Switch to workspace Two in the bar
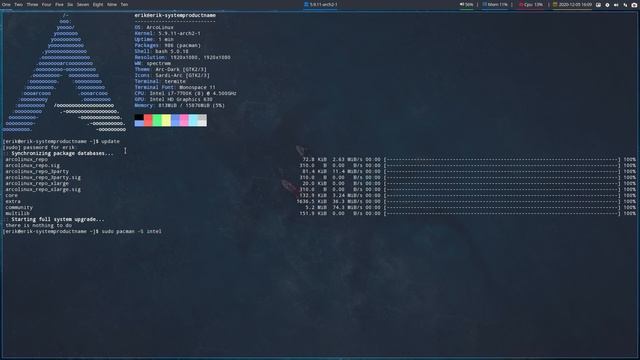The height and width of the screenshot is (360, 640). 18,4
